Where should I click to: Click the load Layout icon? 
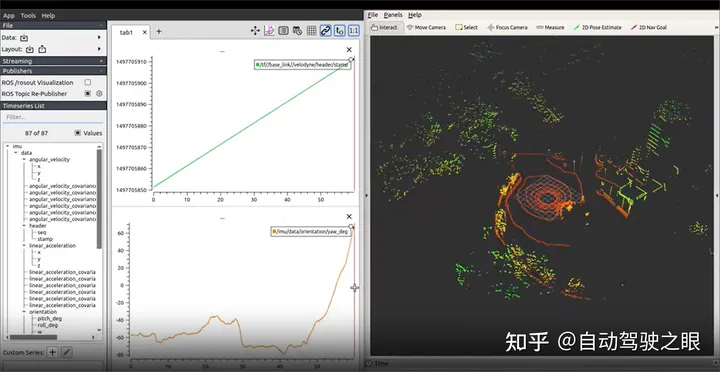coord(30,49)
